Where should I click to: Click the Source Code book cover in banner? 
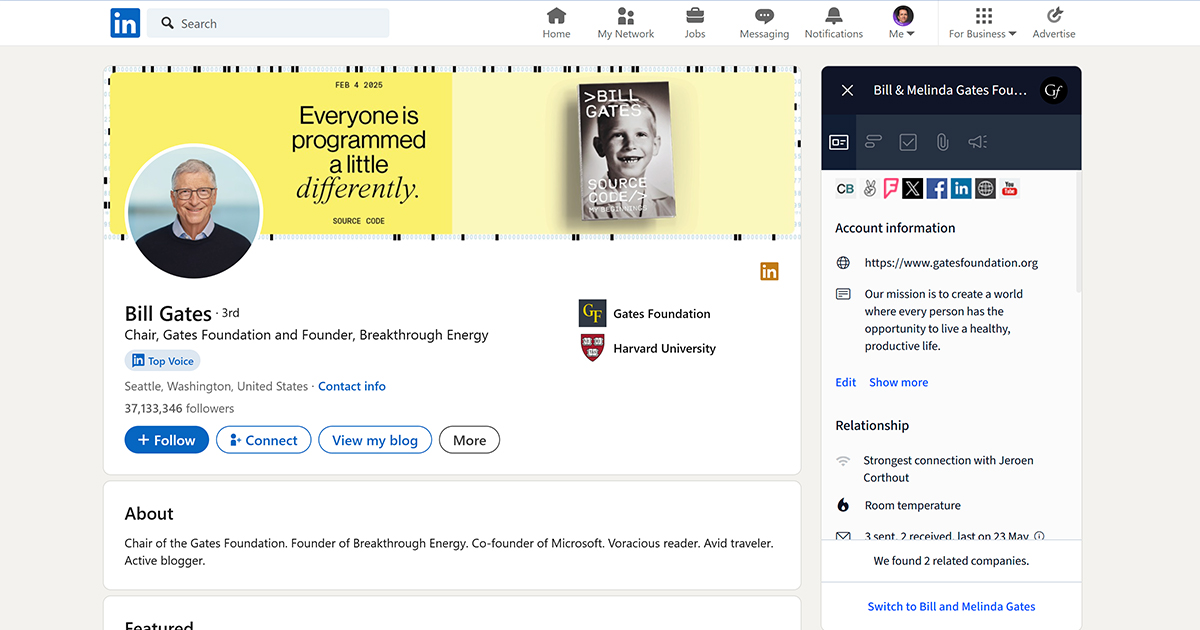click(x=626, y=150)
